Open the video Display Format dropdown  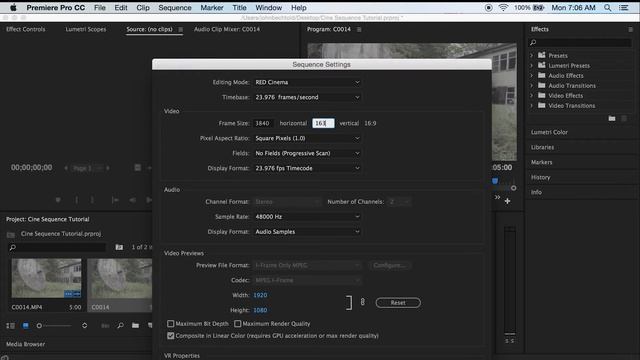[307, 168]
